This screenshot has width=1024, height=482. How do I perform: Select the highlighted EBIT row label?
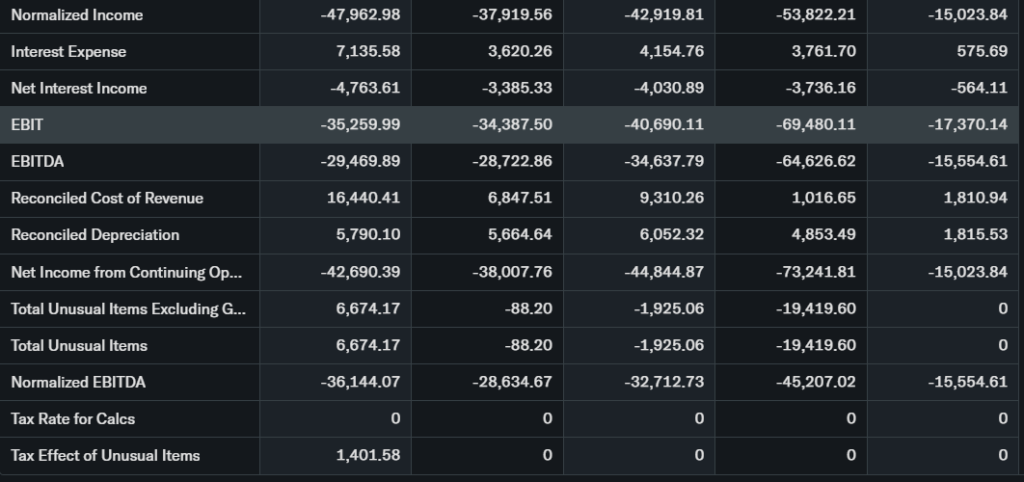click(x=28, y=124)
